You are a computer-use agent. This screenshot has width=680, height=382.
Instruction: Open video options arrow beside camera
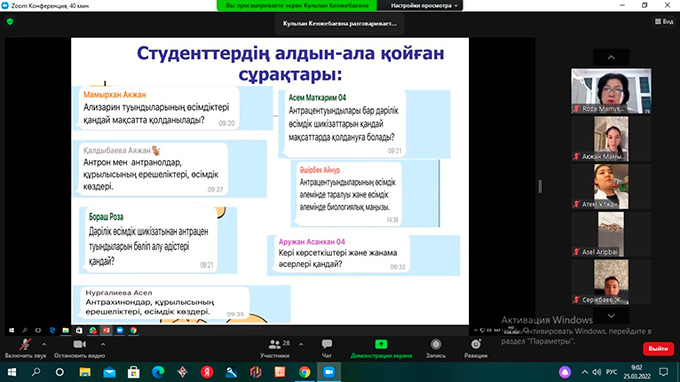103,344
